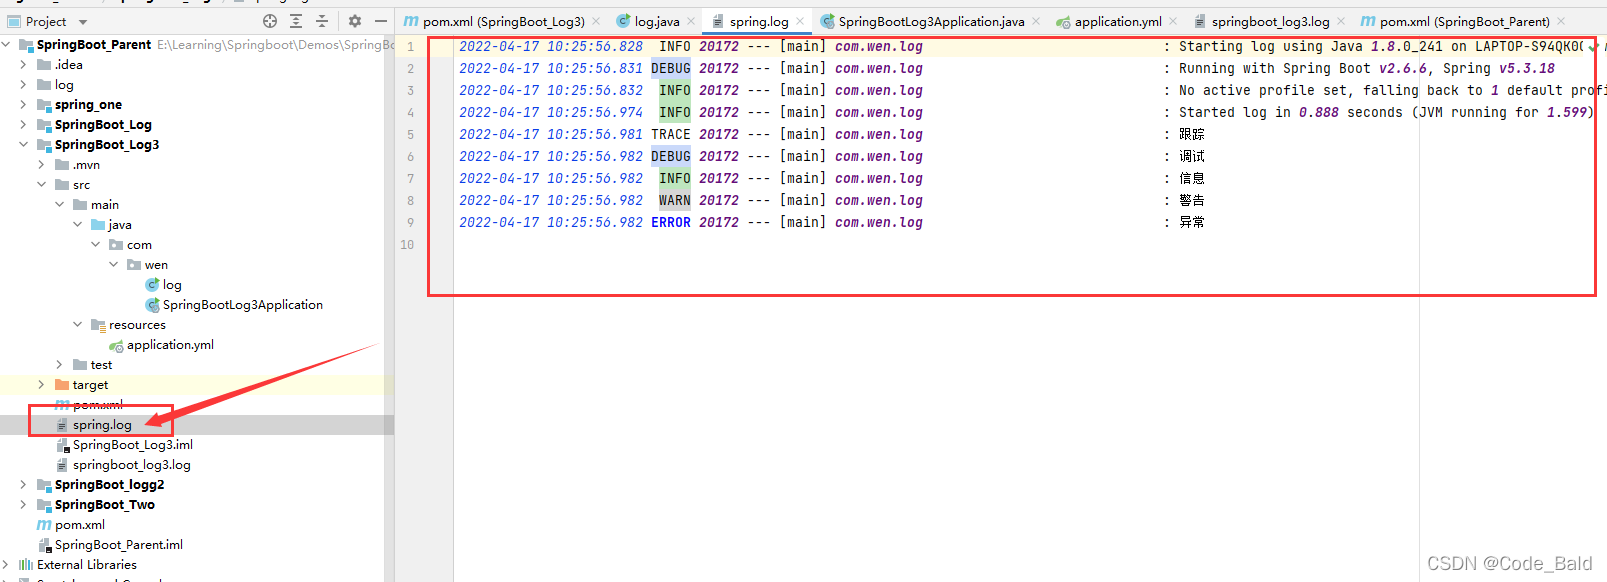This screenshot has height=582, width=1607.
Task: Close the SpringBootLog3Application.java tab
Action: [x=1036, y=21]
